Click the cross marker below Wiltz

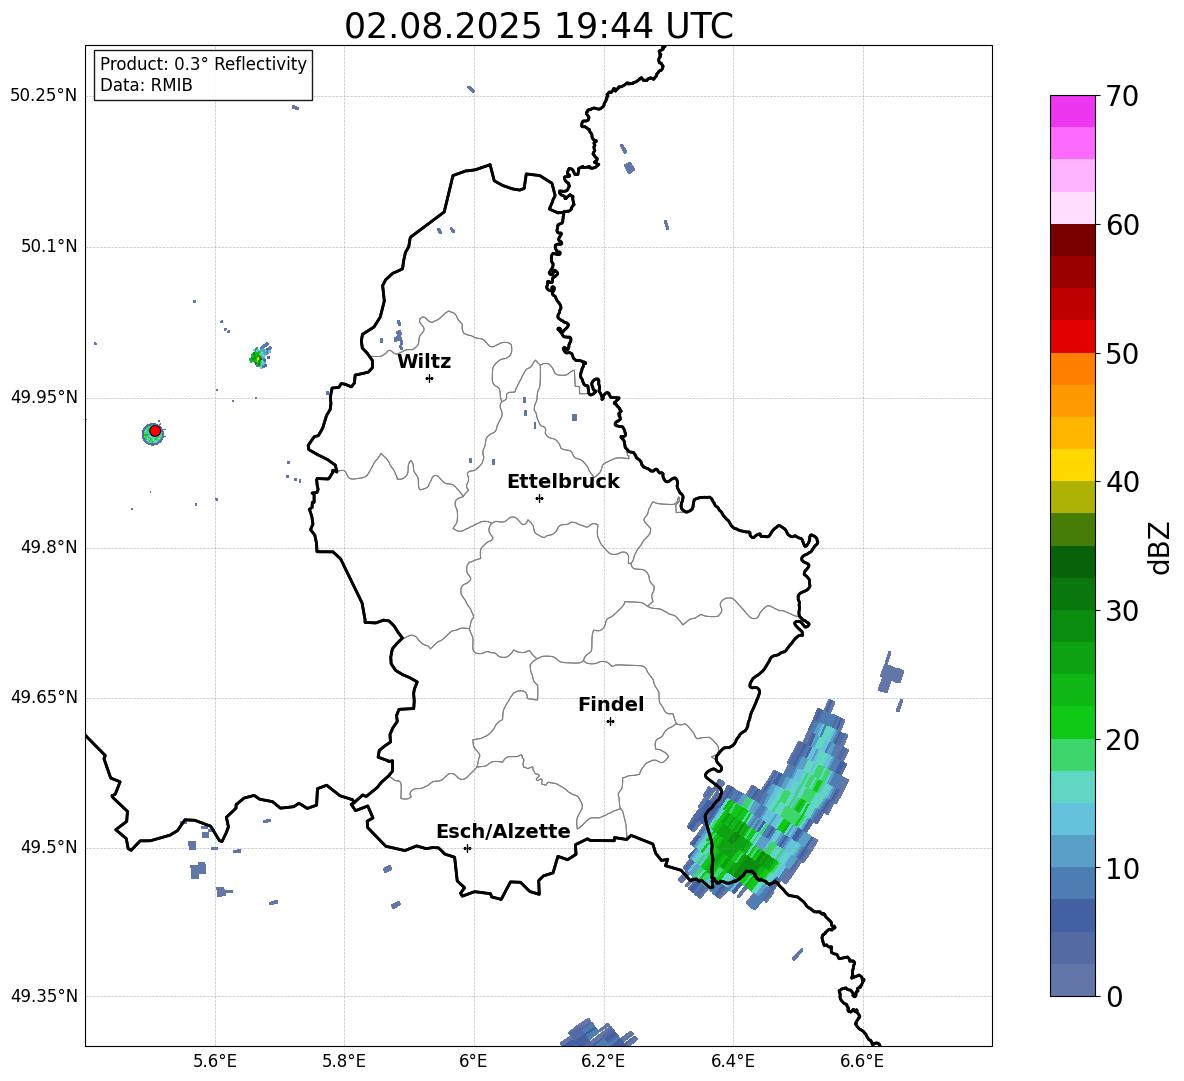(x=430, y=378)
